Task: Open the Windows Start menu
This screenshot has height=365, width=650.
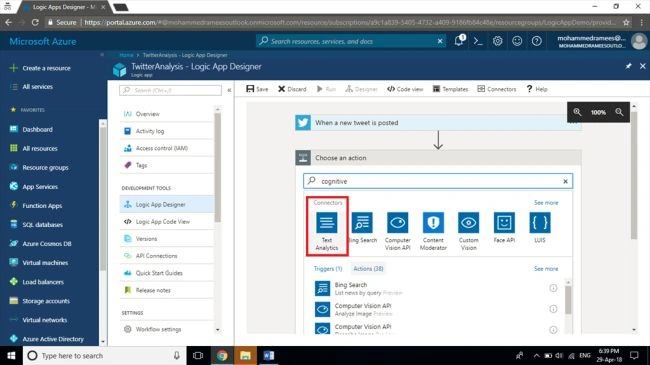Action: pos(11,356)
